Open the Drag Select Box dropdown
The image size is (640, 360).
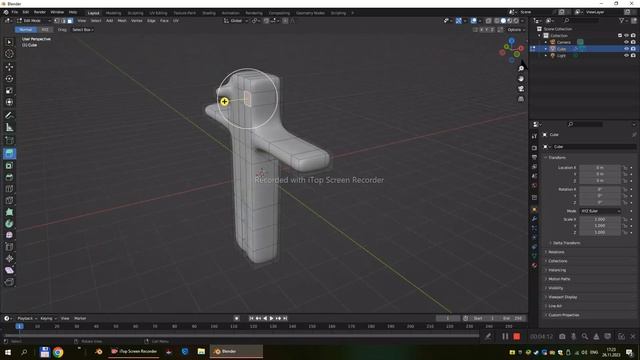tap(82, 29)
